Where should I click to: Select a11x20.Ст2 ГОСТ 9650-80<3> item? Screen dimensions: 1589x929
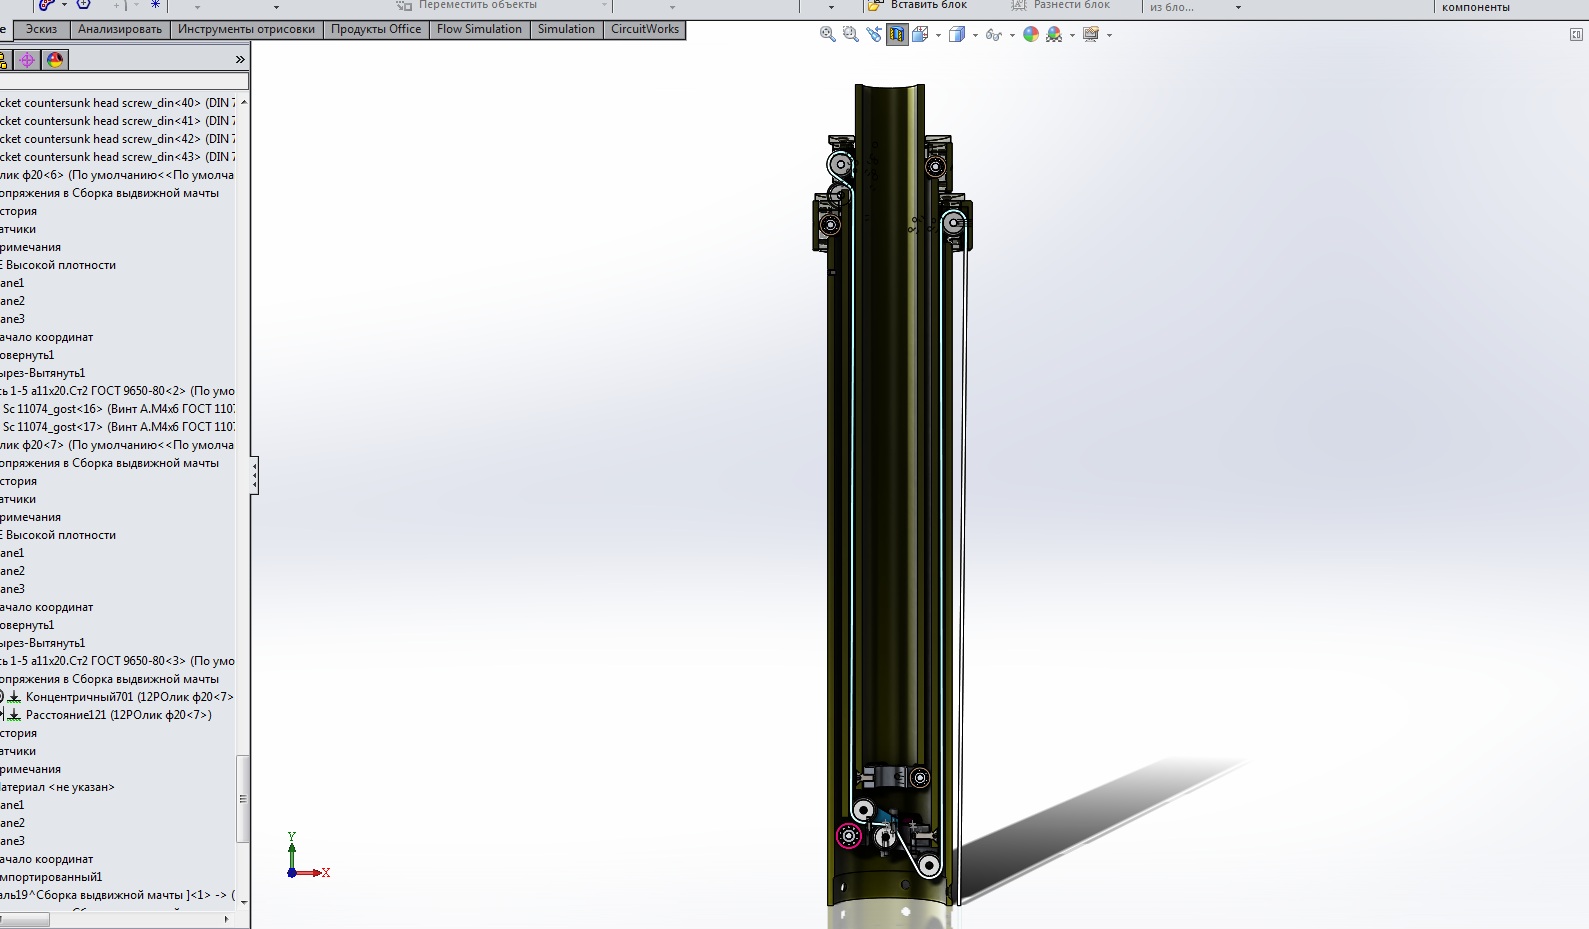pyautogui.click(x=117, y=661)
